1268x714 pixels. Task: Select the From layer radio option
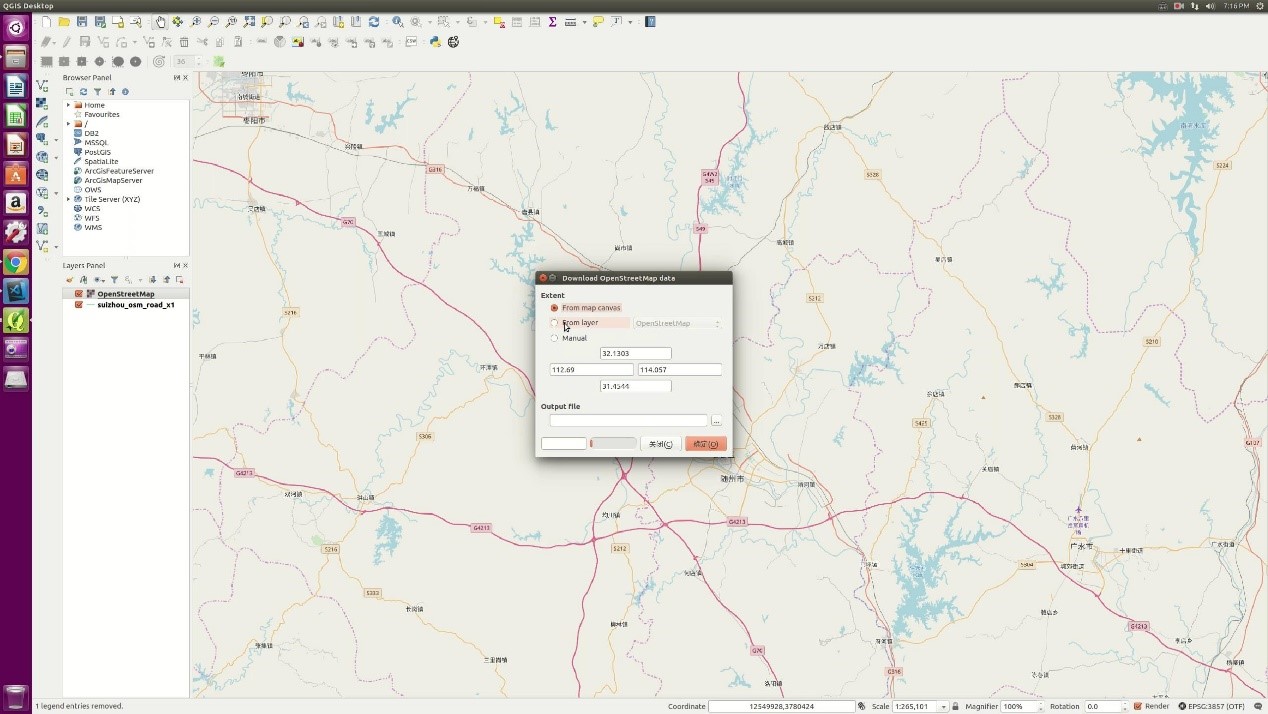click(555, 323)
